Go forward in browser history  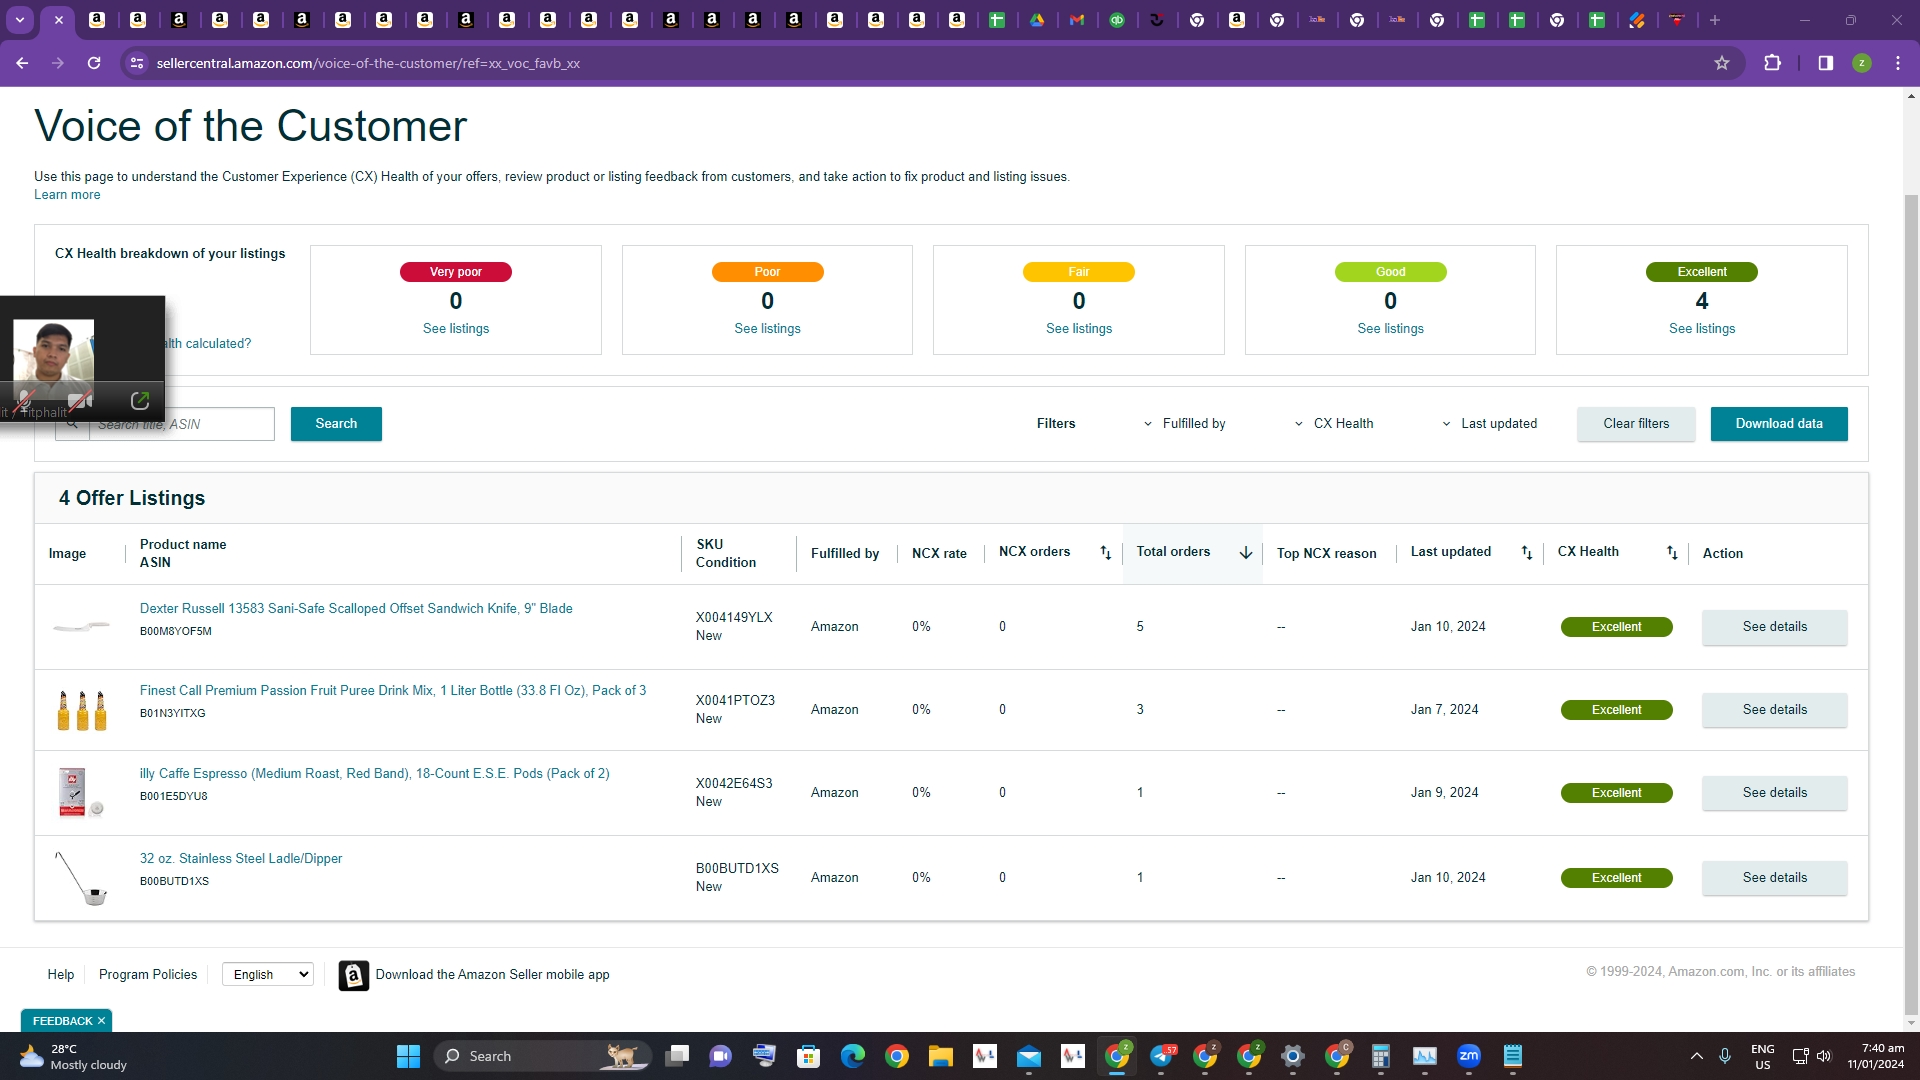click(58, 63)
